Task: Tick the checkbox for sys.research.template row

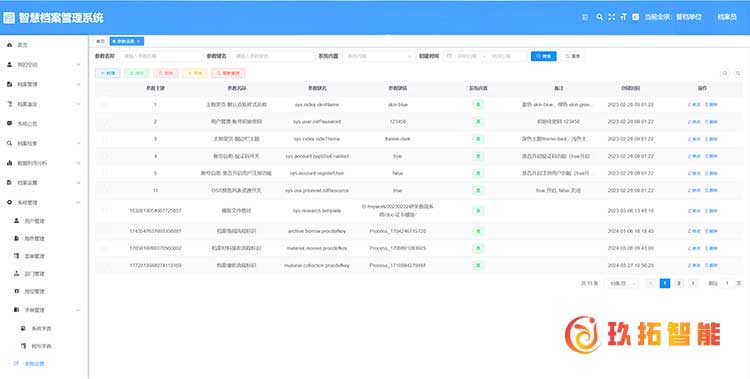Action: (x=104, y=211)
